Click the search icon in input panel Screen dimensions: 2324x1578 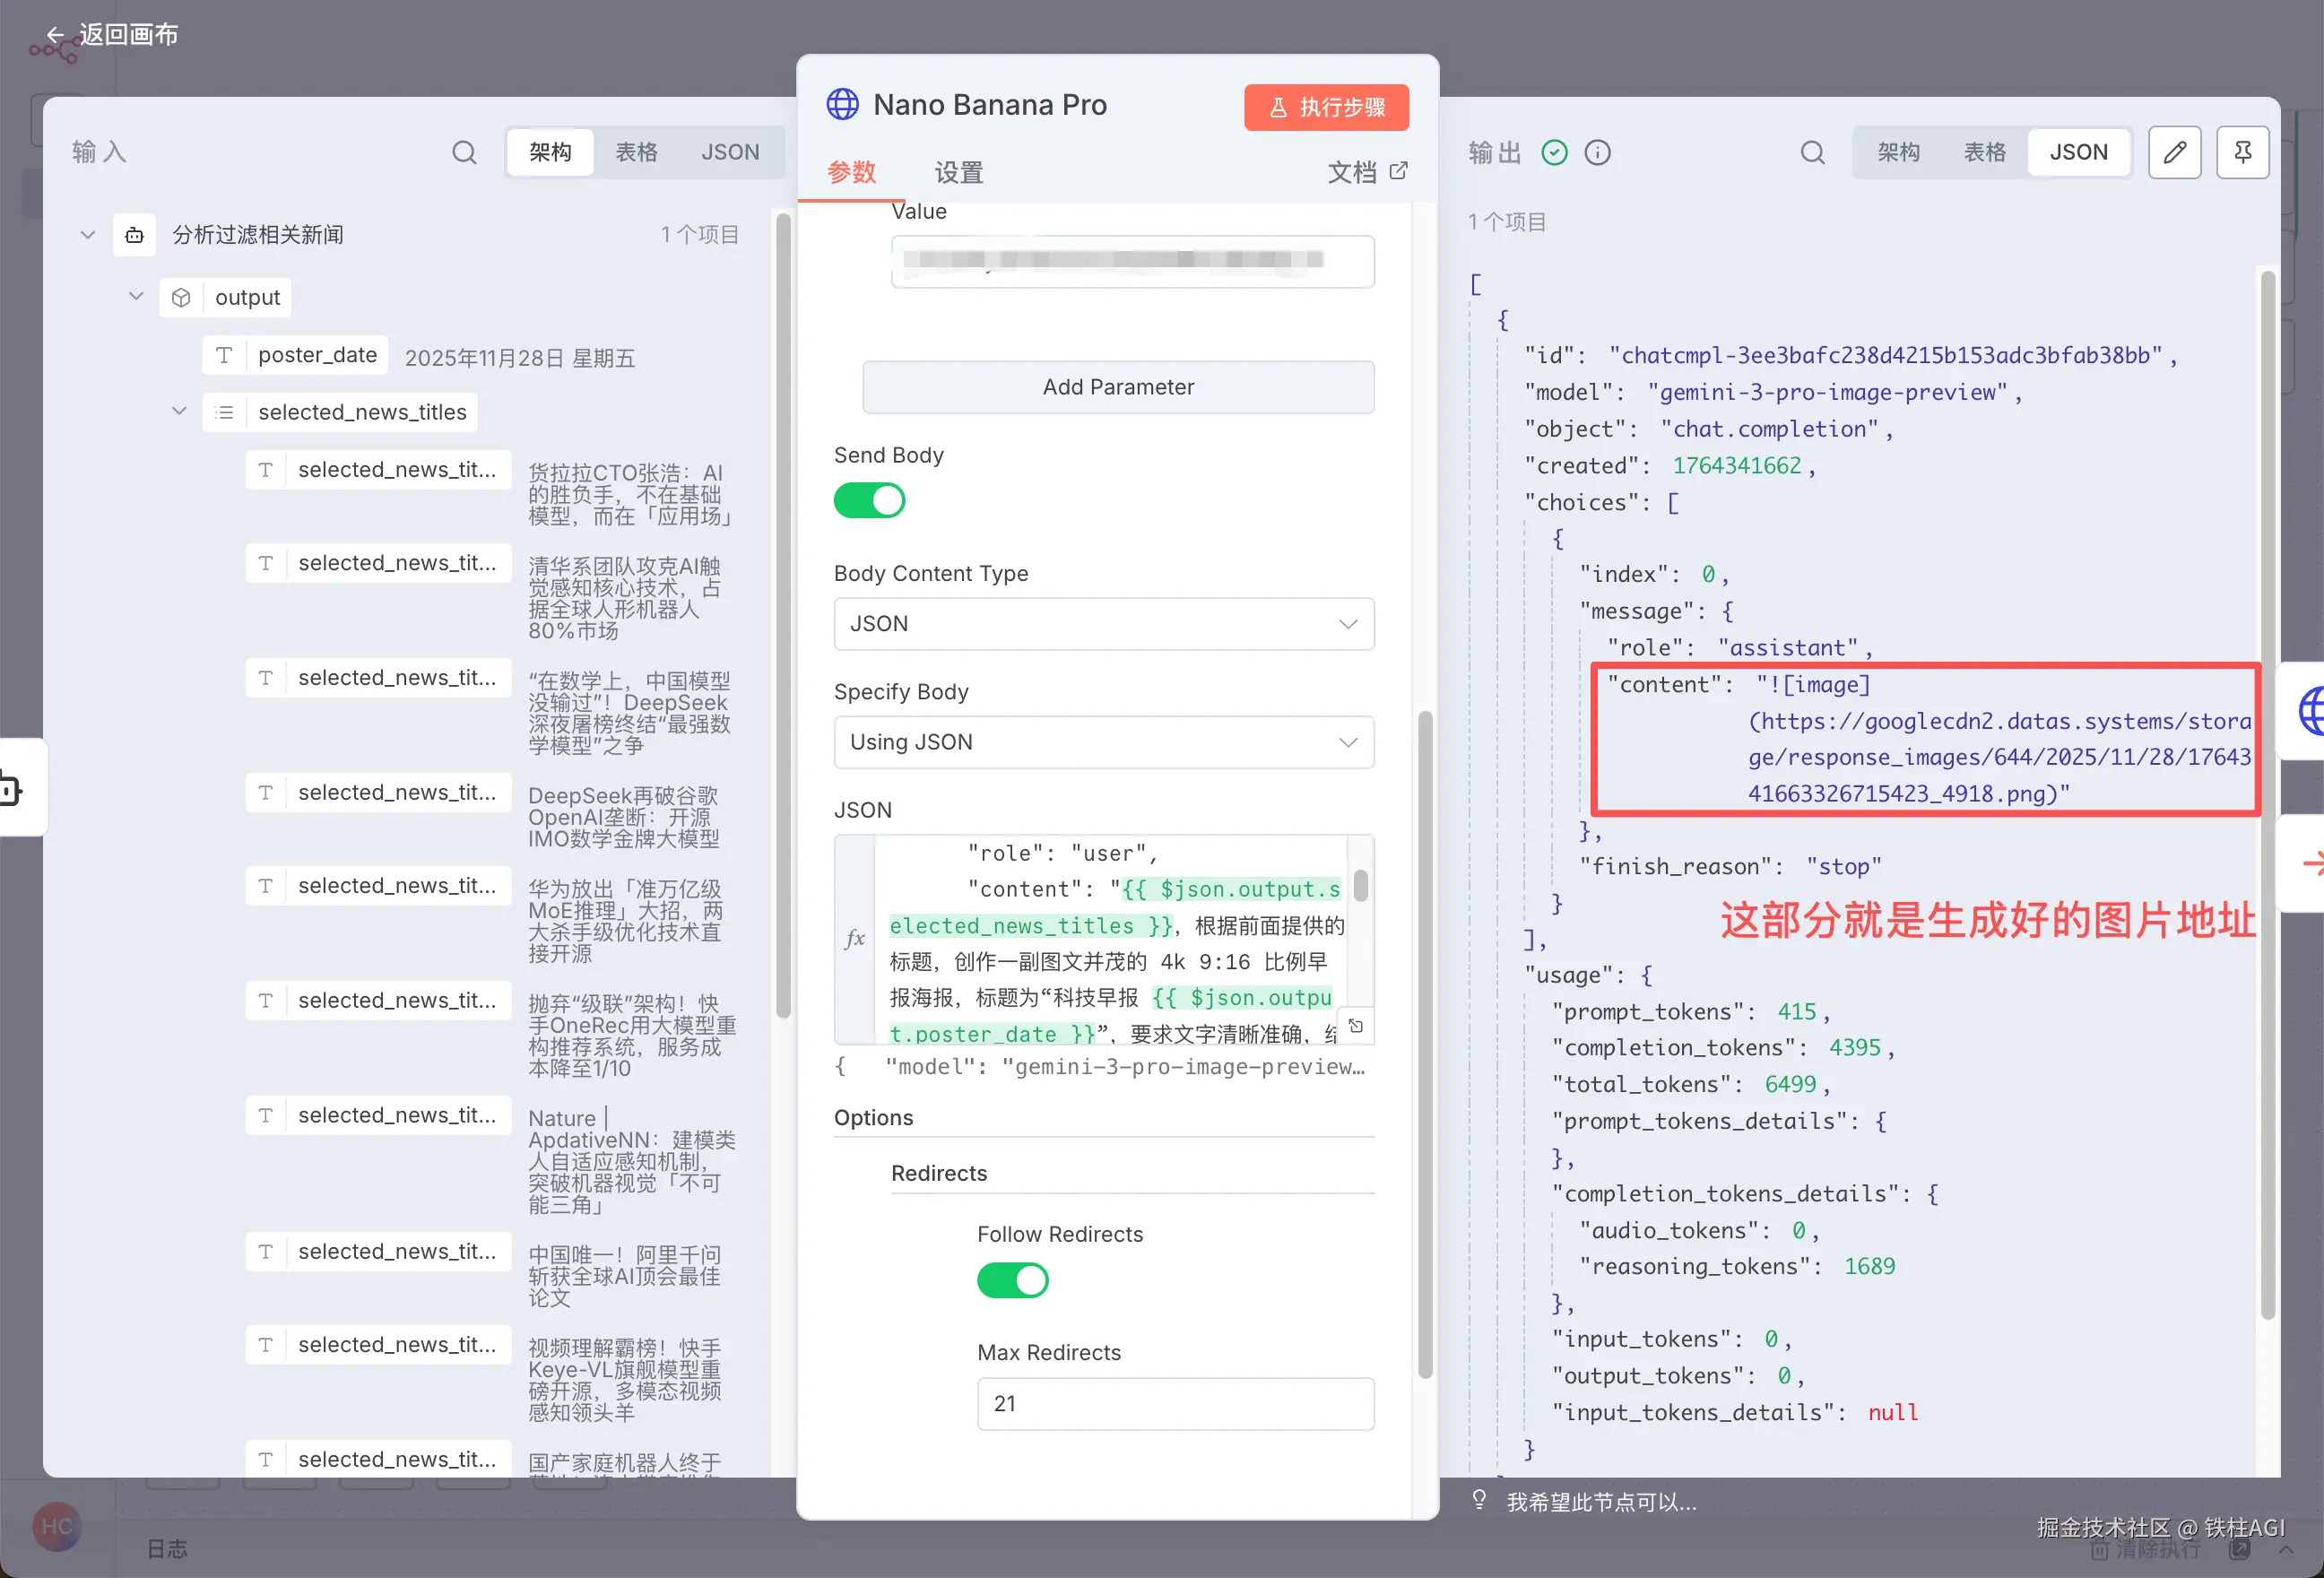click(x=464, y=152)
